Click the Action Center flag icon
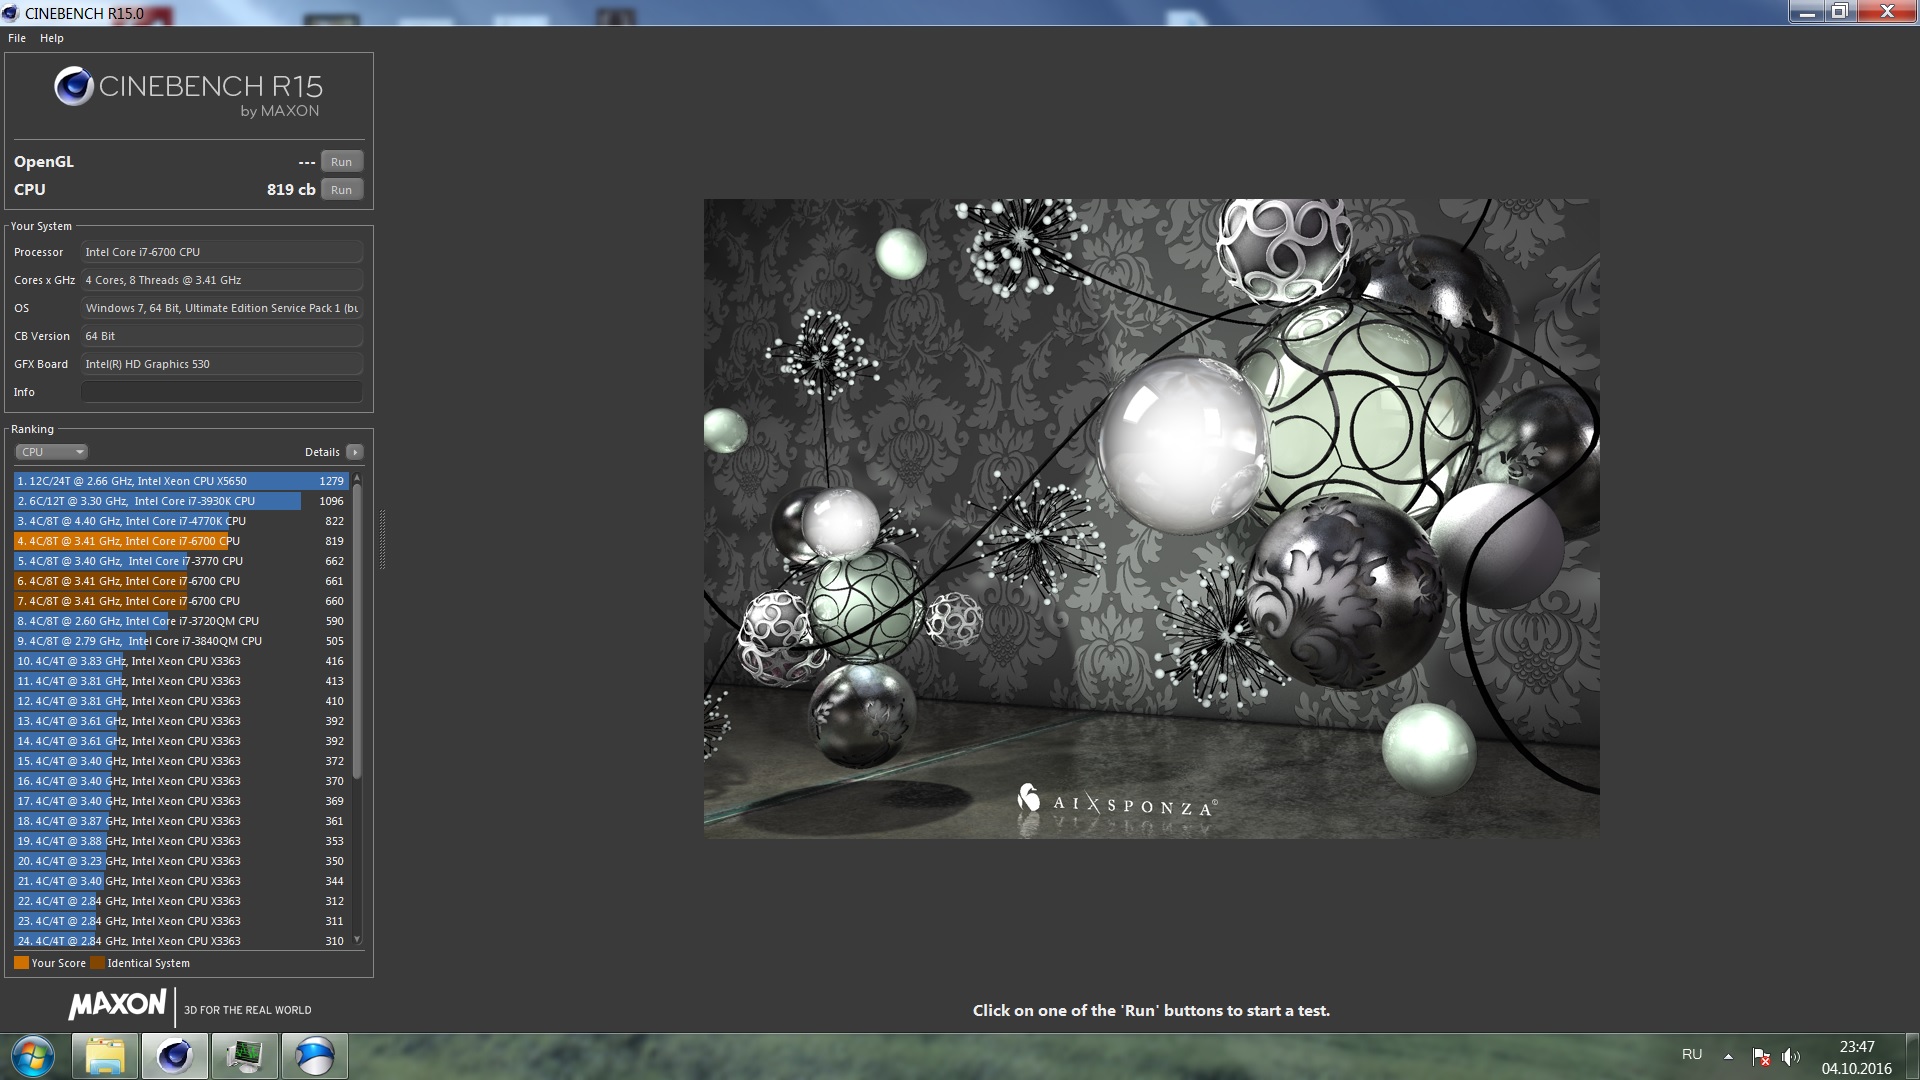1920x1080 pixels. (1761, 1056)
